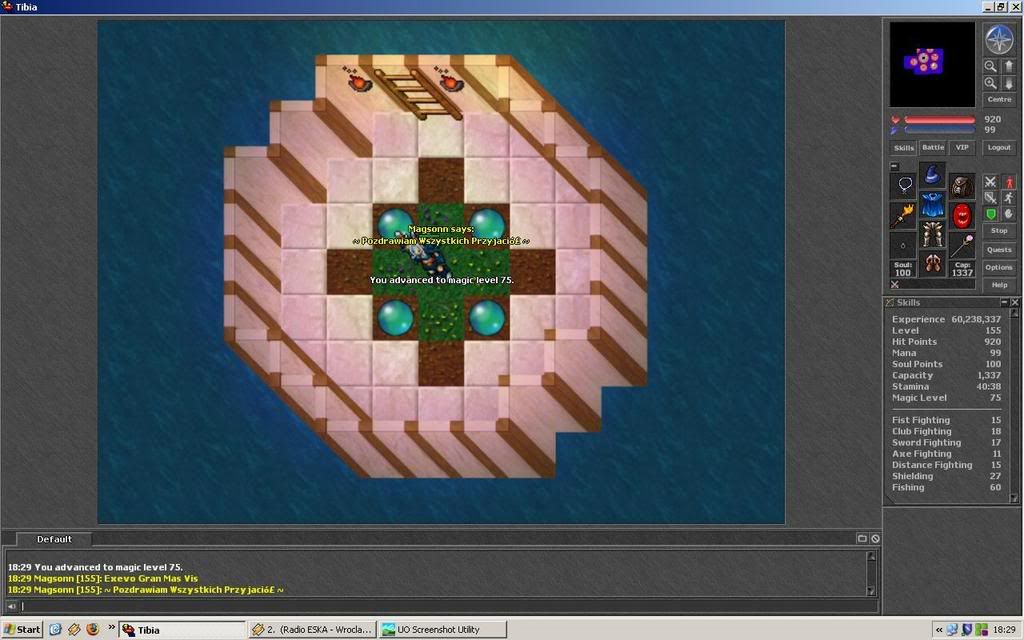Toggle secure mode hand icon
Screen dimensions: 1024x640
click(1009, 214)
